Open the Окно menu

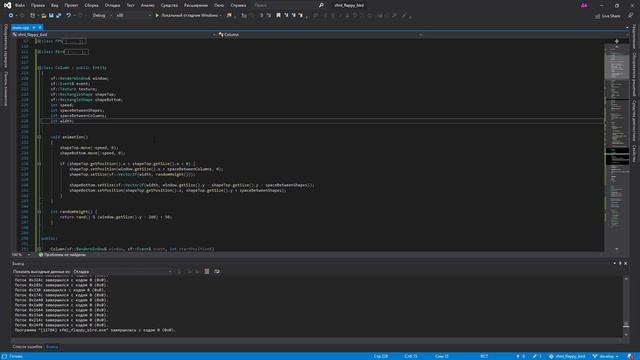pyautogui.click(x=219, y=5)
